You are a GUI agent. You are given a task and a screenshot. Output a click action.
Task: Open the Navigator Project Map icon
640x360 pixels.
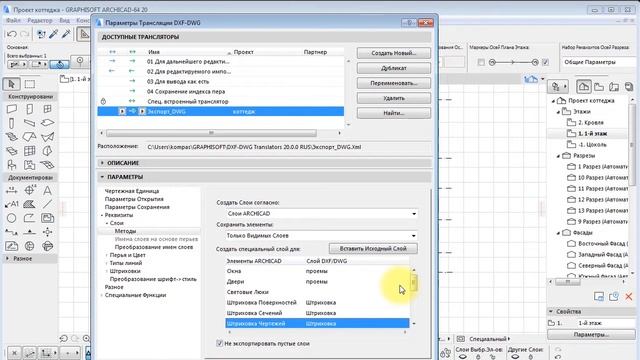(x=584, y=87)
